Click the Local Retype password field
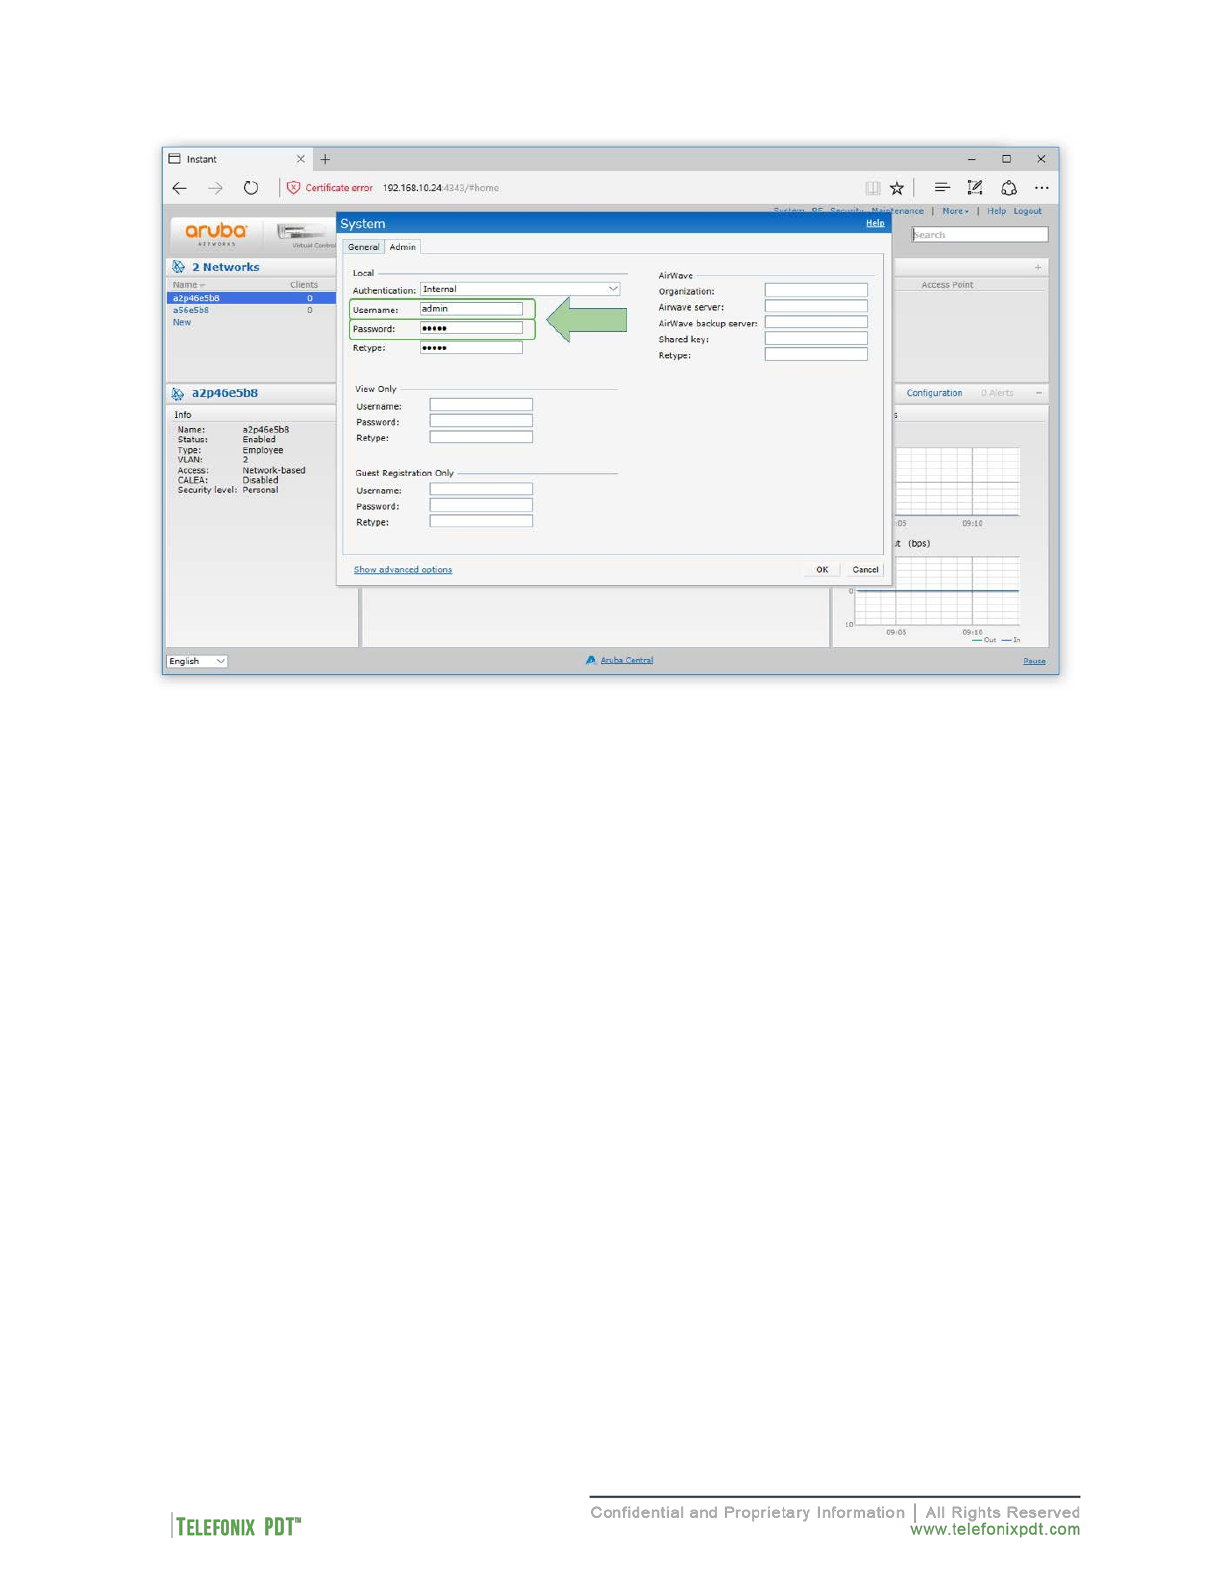The height and width of the screenshot is (1584, 1224). click(x=471, y=348)
